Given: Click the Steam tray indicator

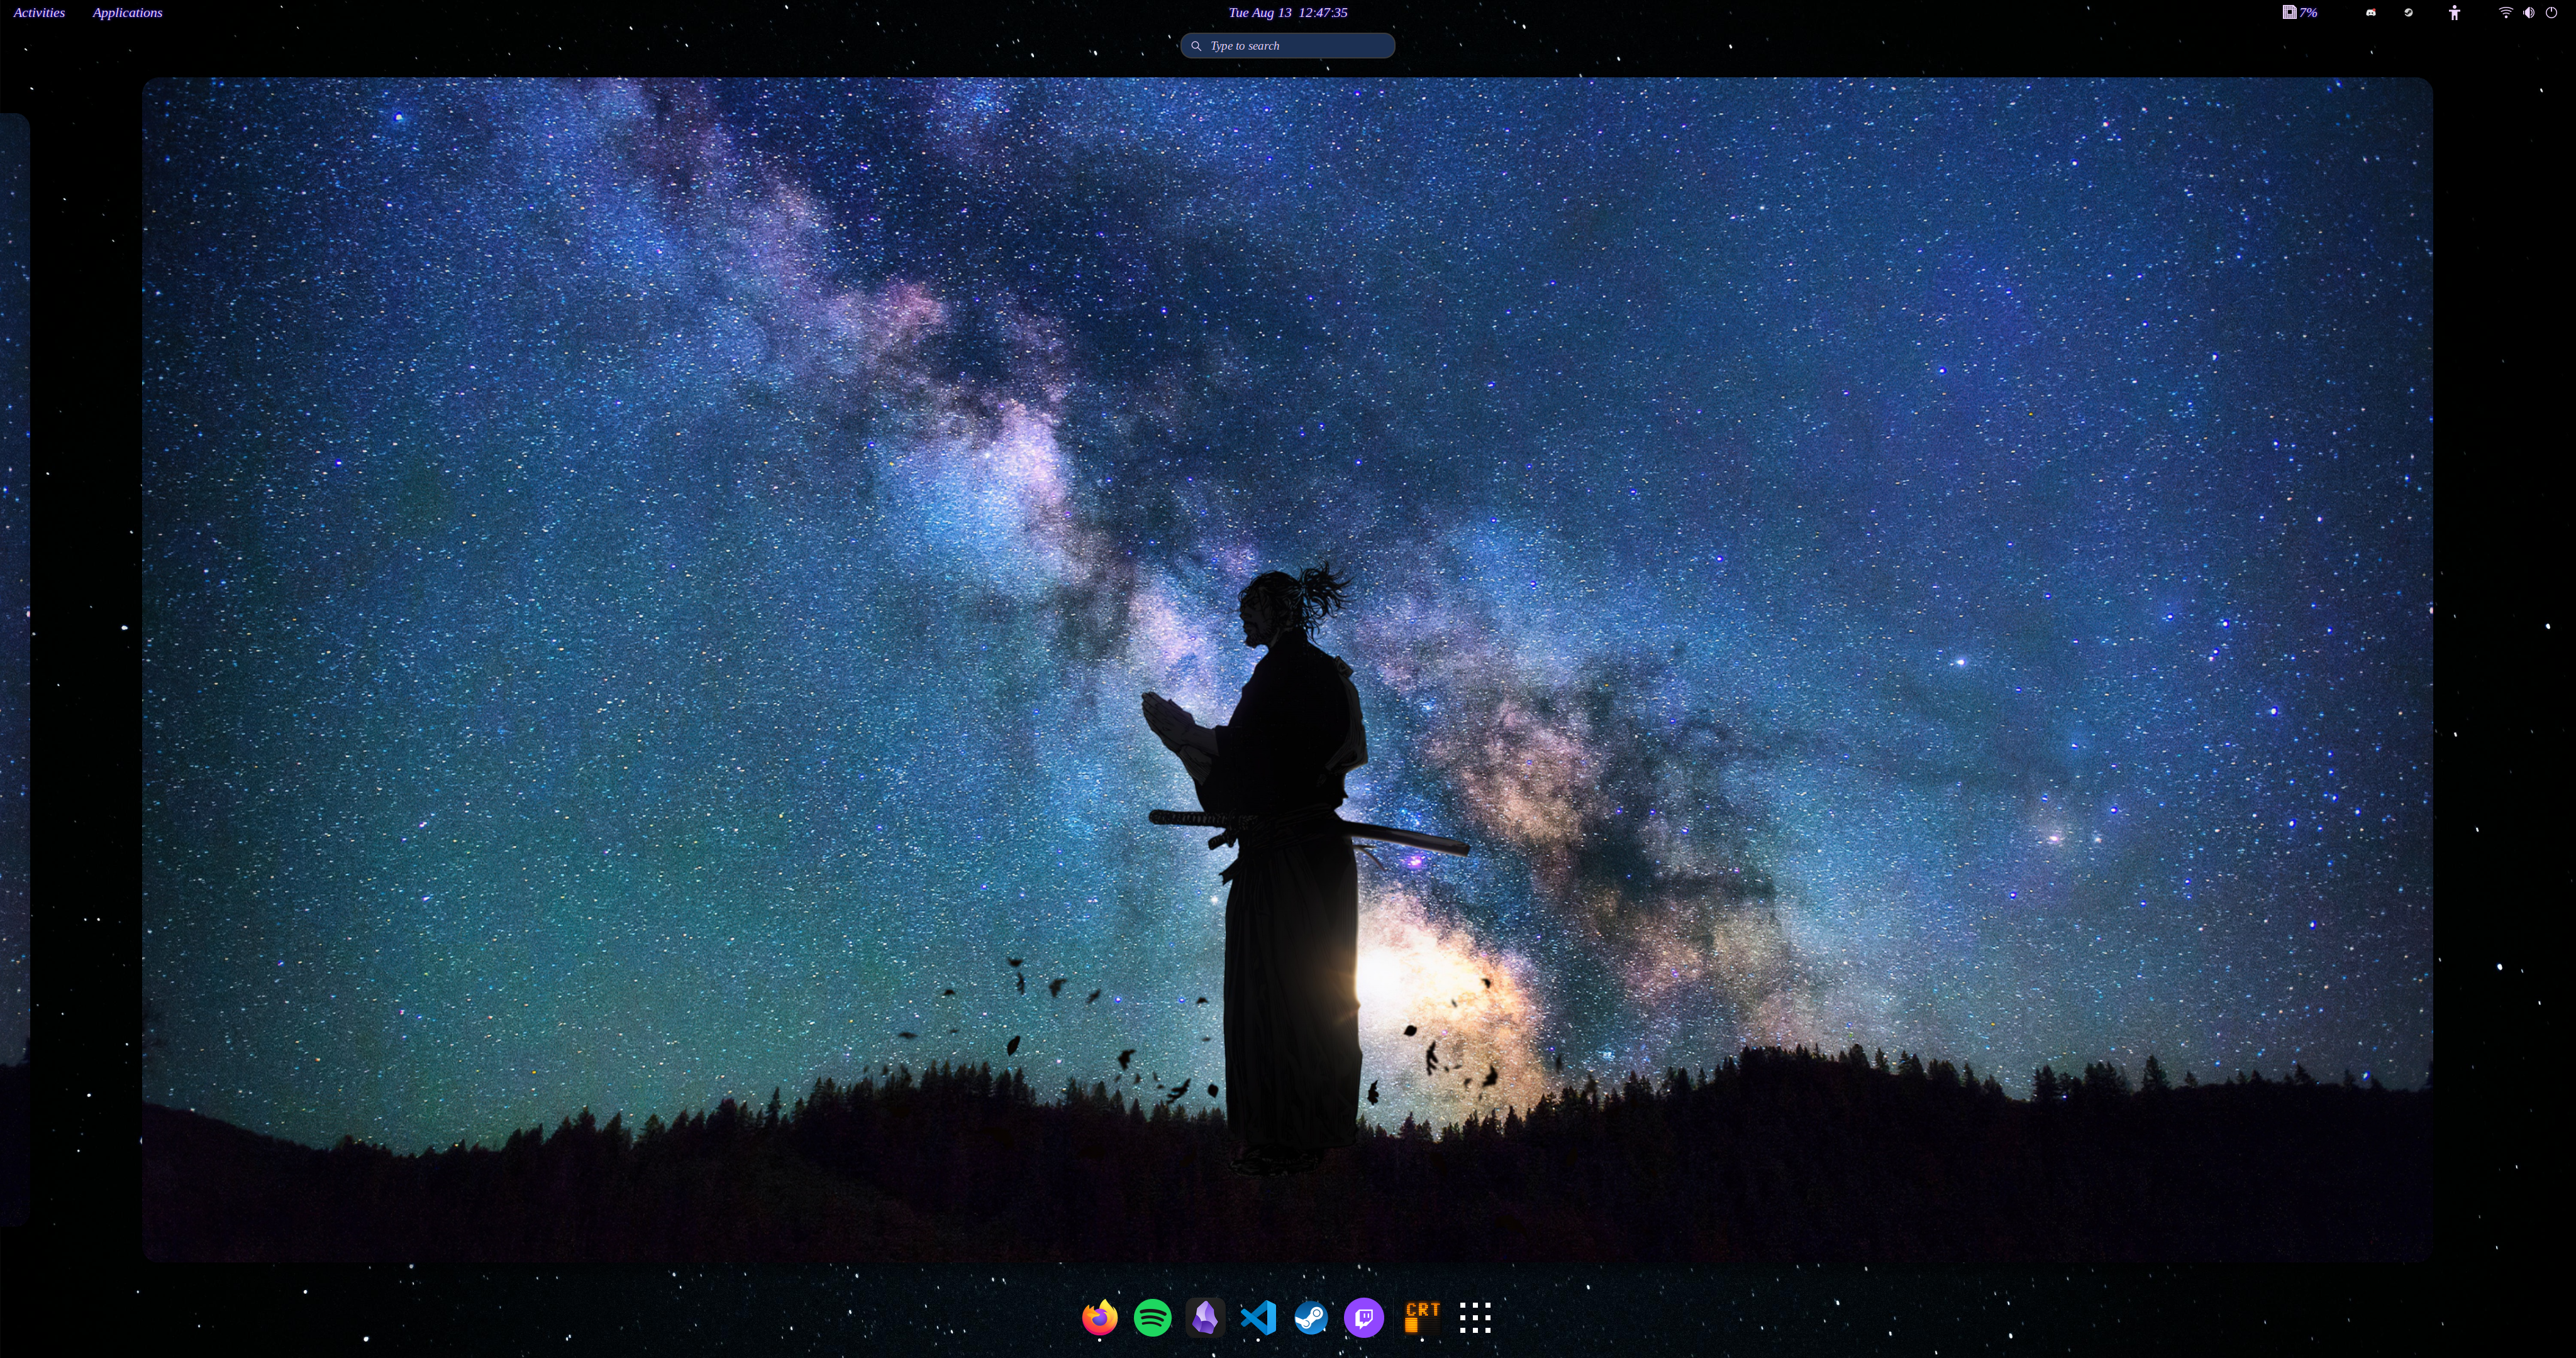Looking at the screenshot, I should (2408, 13).
